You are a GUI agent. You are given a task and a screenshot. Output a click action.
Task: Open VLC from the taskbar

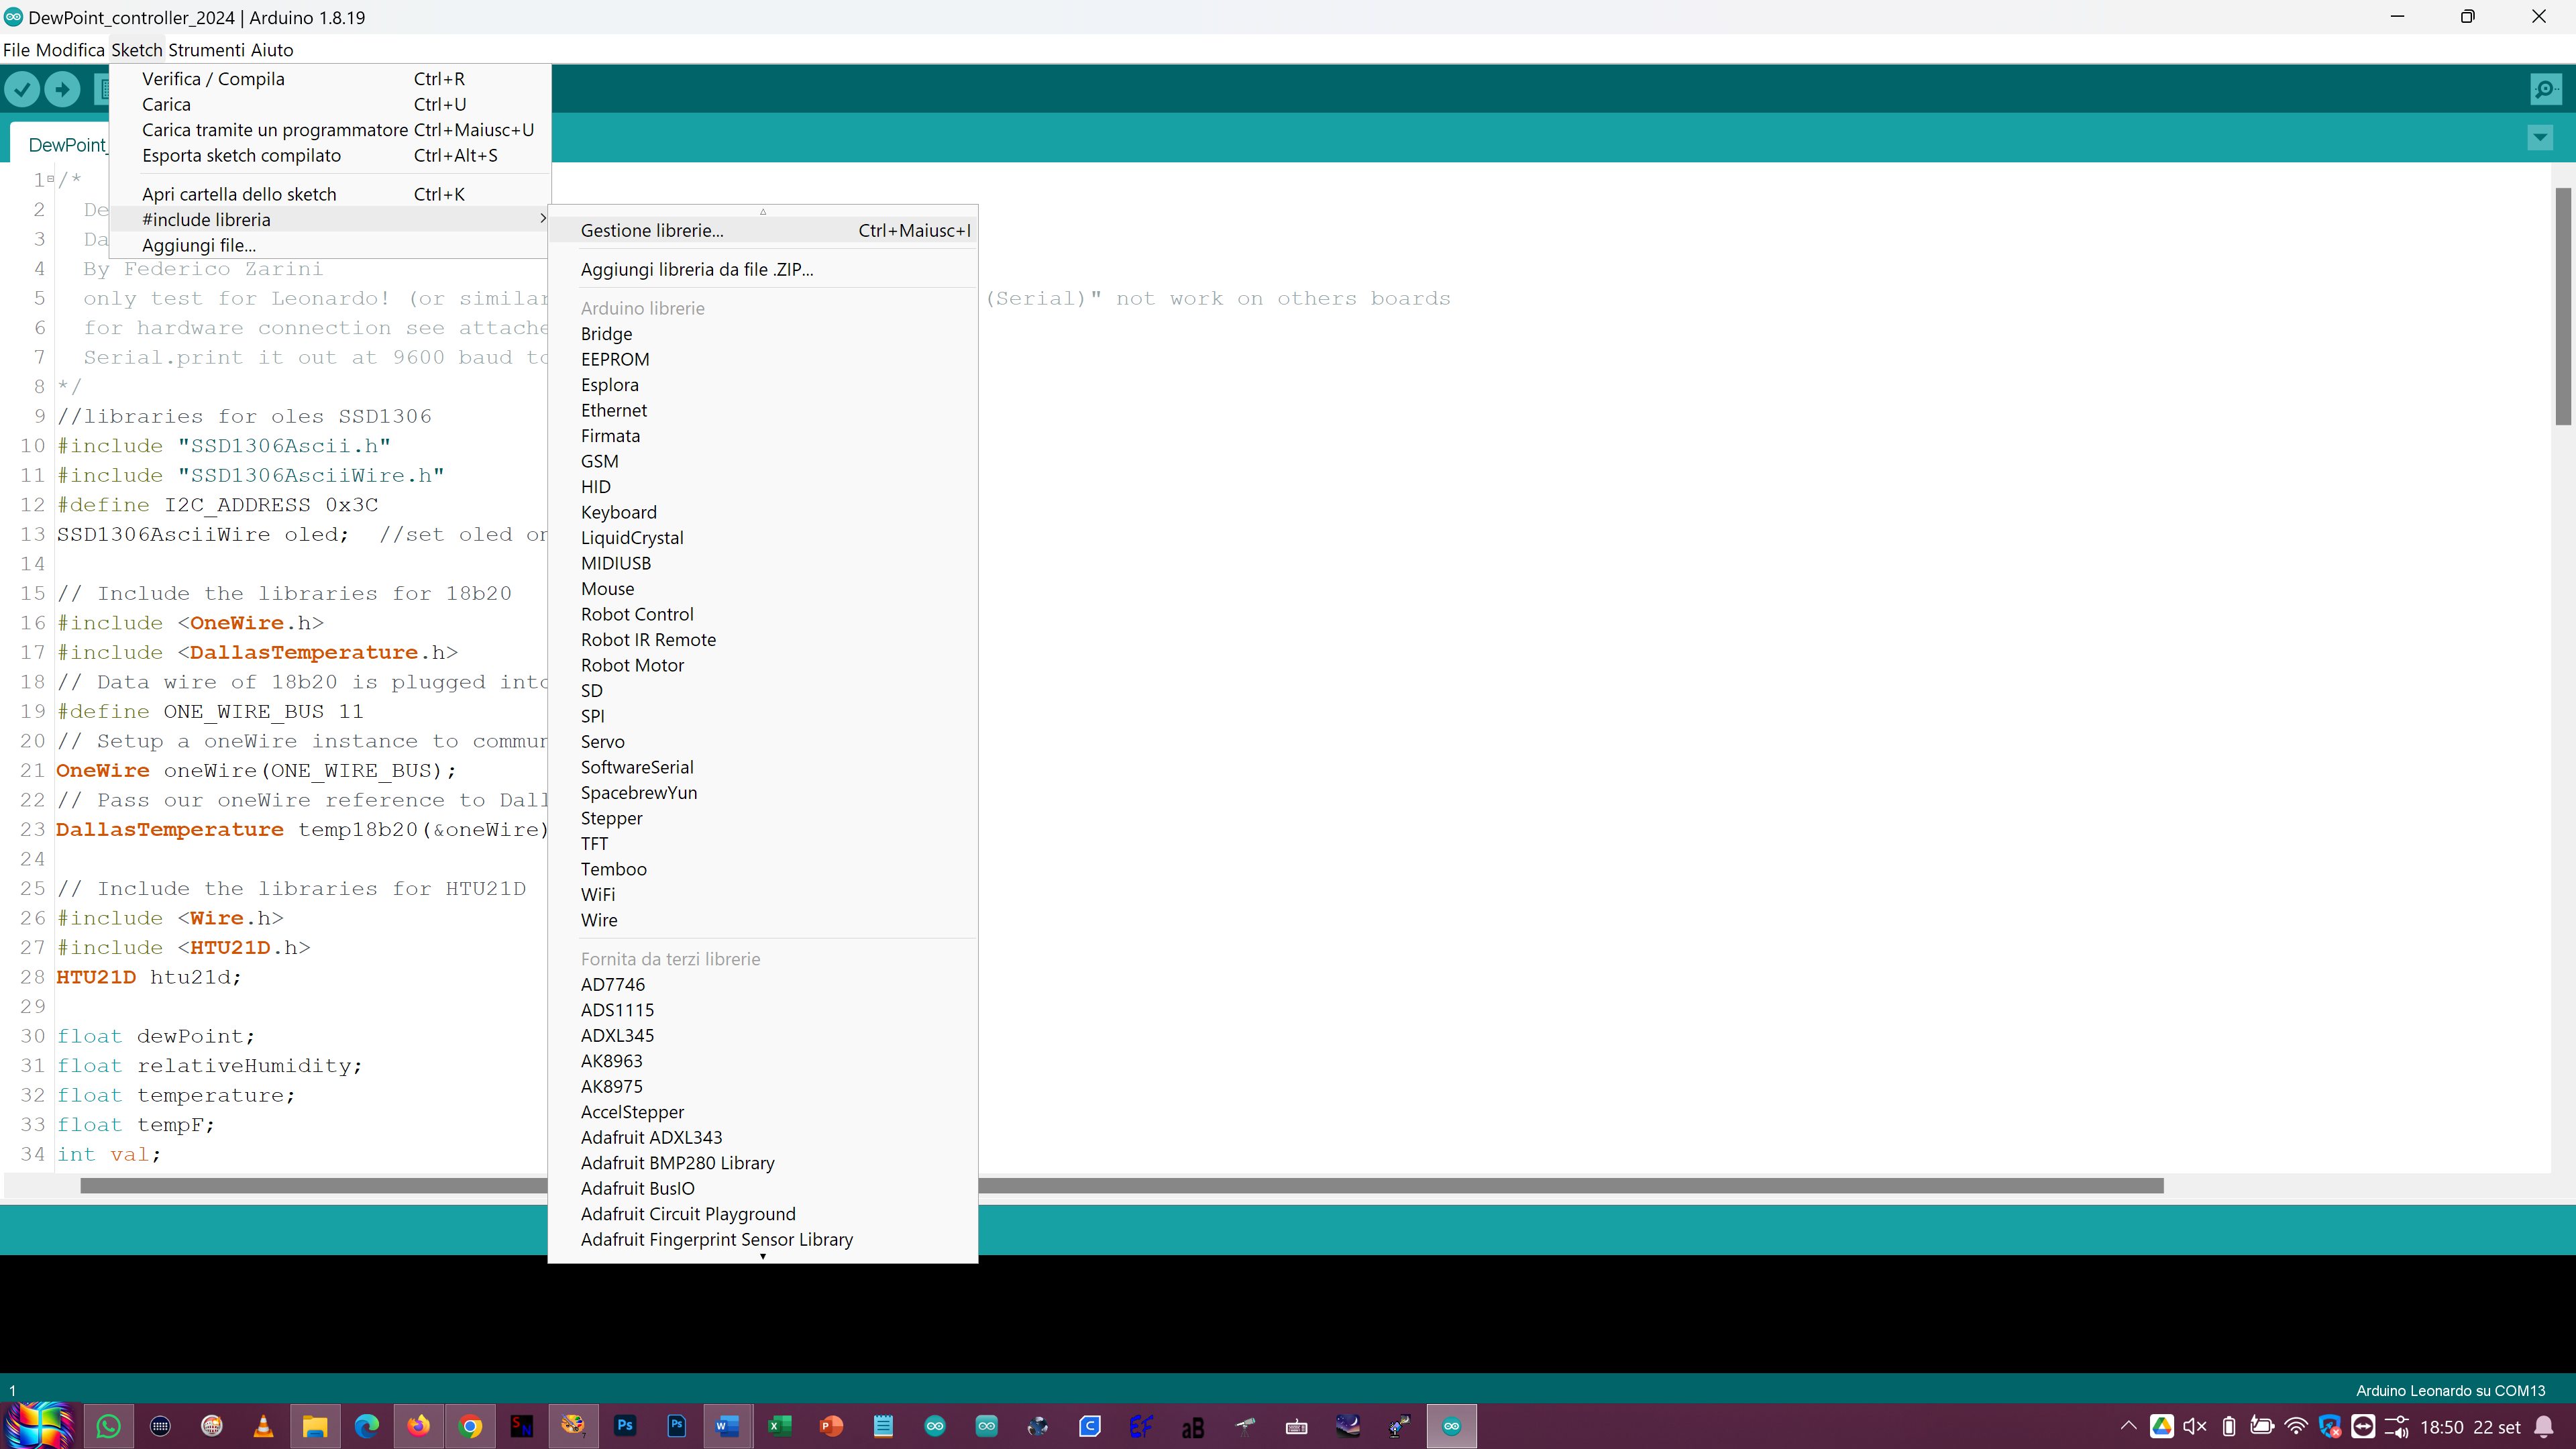[263, 1426]
